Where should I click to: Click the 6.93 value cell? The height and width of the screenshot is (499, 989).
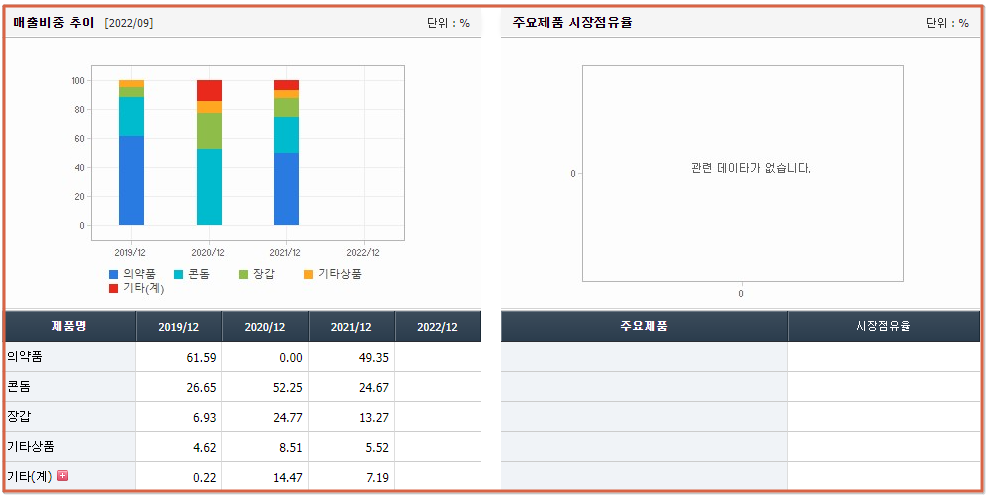point(179,417)
